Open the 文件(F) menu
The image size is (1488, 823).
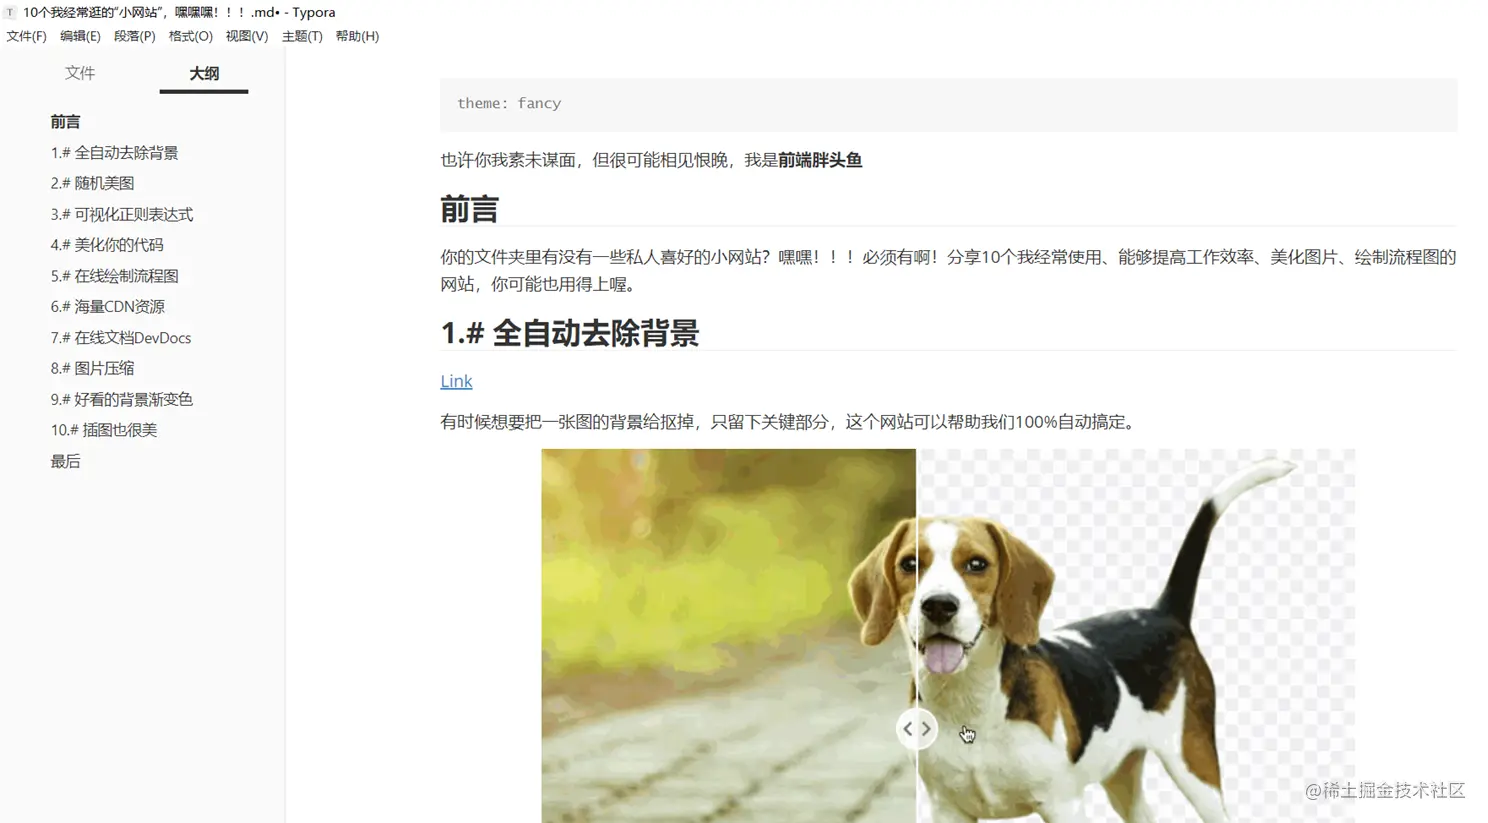(x=26, y=36)
